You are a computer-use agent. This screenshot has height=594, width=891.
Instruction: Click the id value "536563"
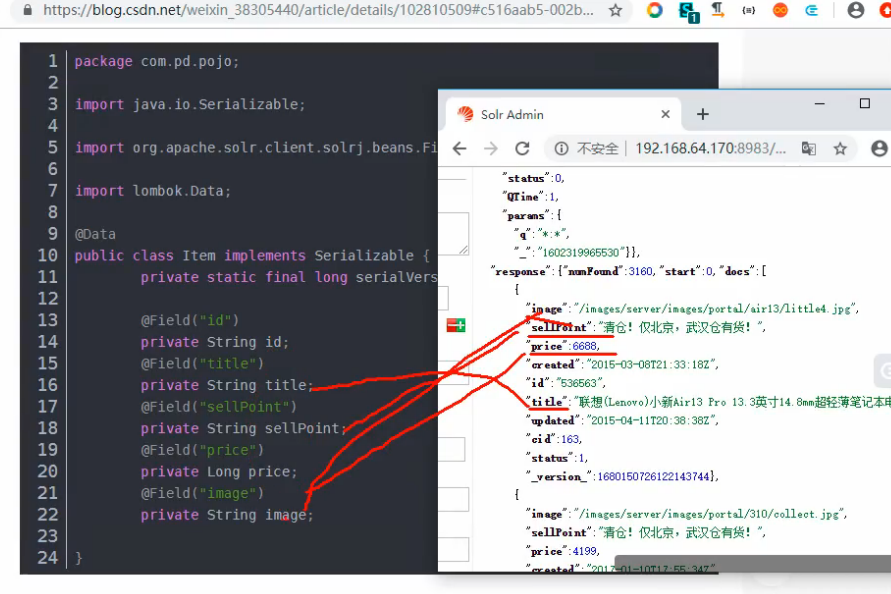pyautogui.click(x=582, y=384)
